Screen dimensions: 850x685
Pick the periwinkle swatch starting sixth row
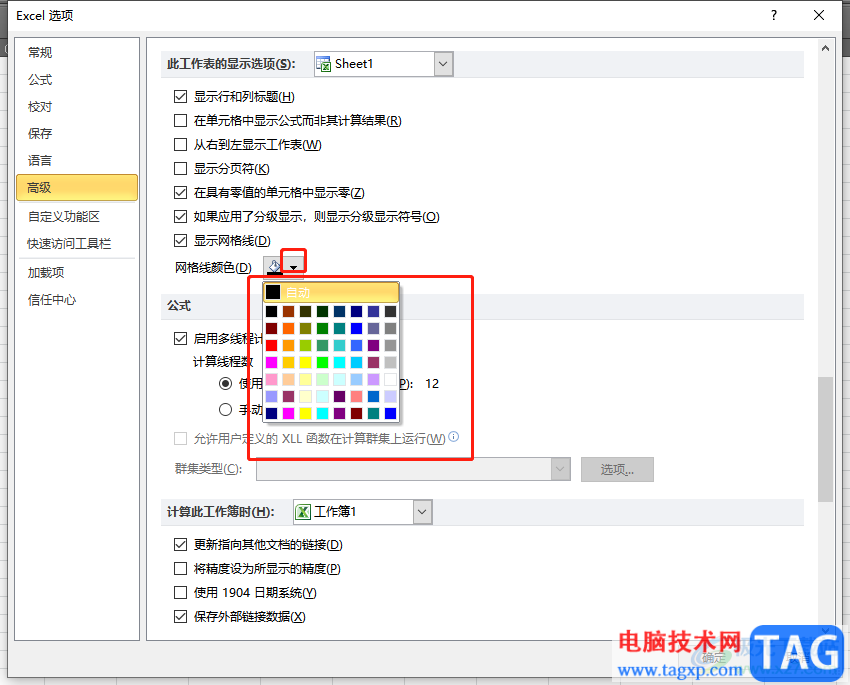click(272, 396)
